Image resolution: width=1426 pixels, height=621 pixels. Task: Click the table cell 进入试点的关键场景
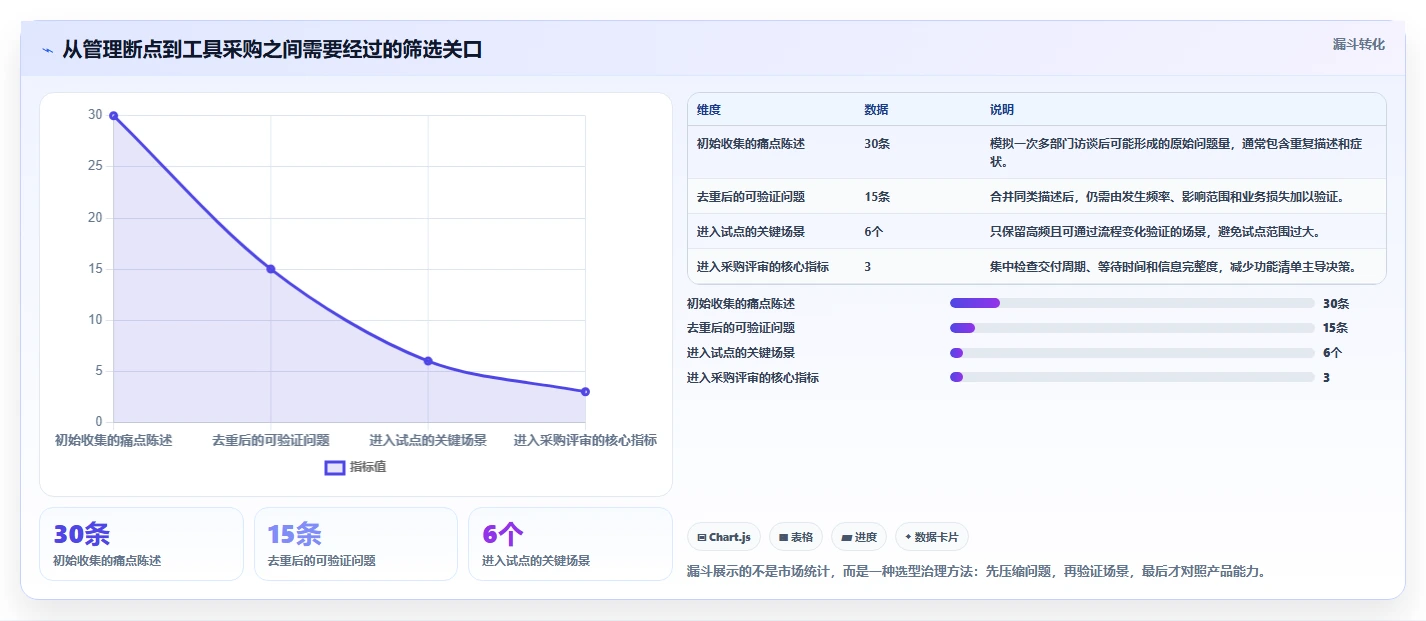click(751, 232)
